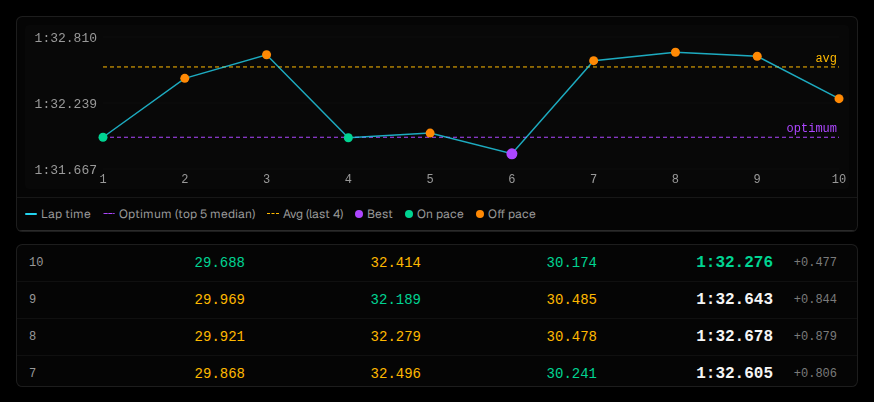Click the +0.477 delta value
This screenshot has width=874, height=402.
pyautogui.click(x=815, y=262)
